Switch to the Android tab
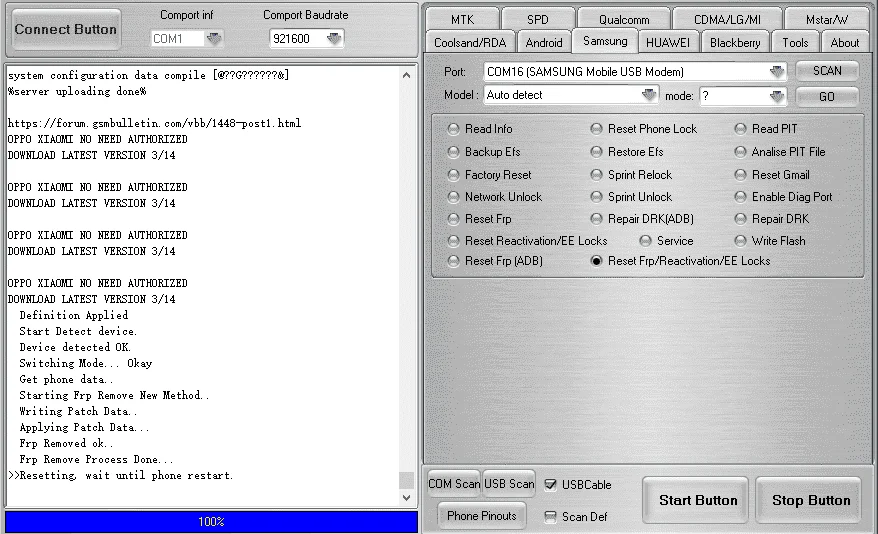Image resolution: width=878 pixels, height=534 pixels. coord(544,43)
